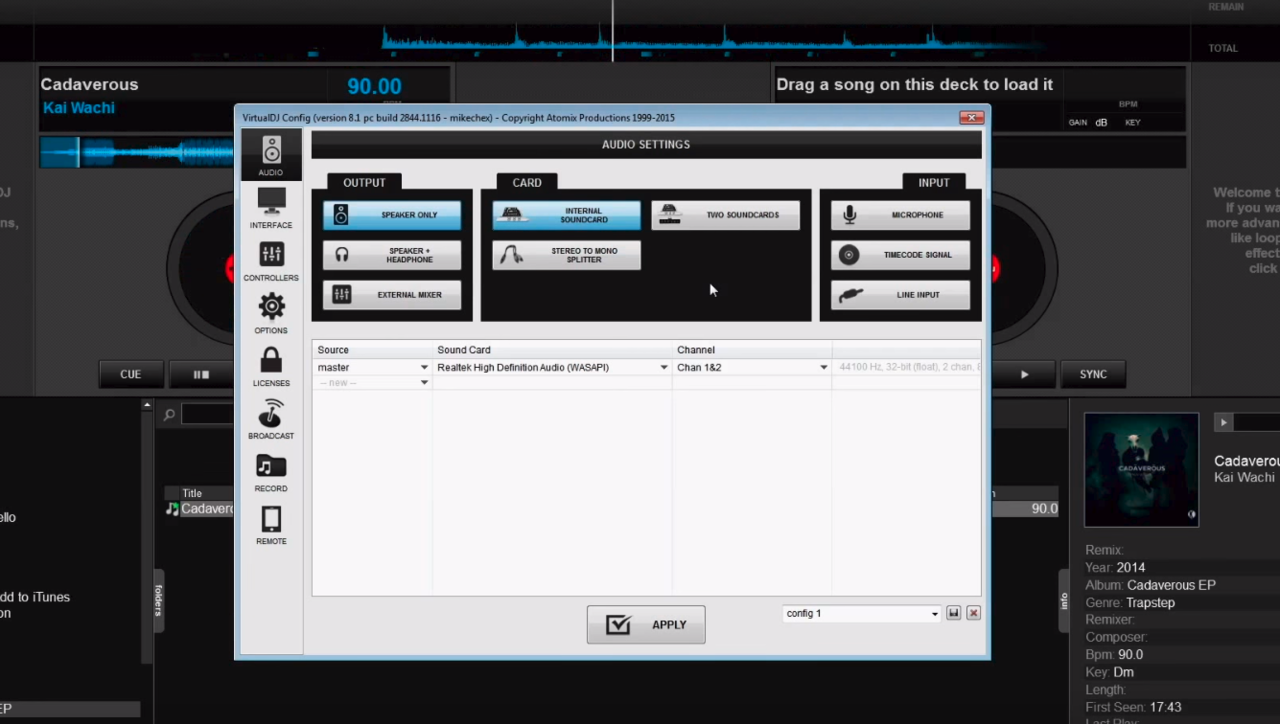Open the Interface settings section

click(271, 208)
